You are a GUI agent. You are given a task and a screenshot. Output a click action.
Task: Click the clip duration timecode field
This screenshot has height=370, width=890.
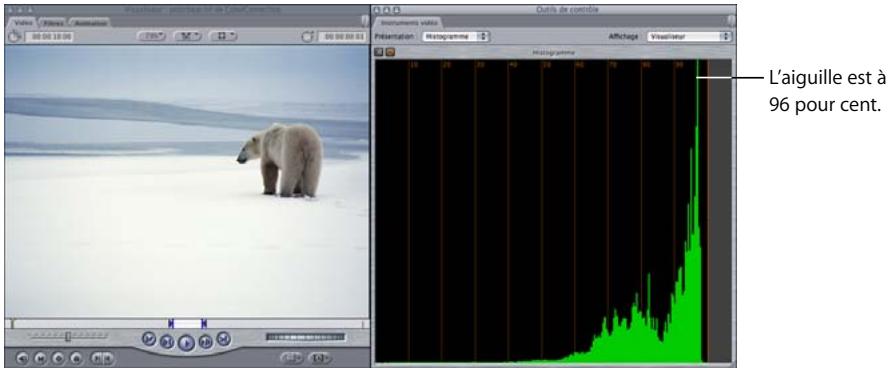(x=49, y=36)
